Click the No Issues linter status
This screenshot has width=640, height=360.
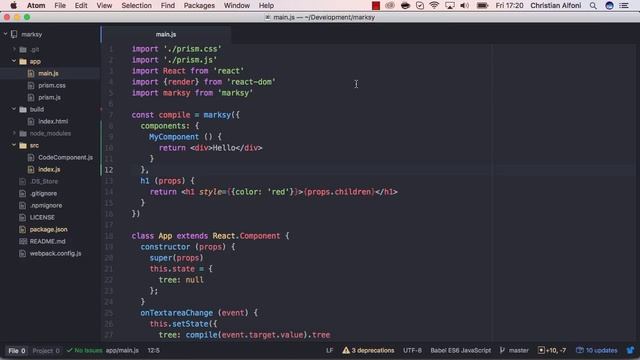(x=84, y=350)
